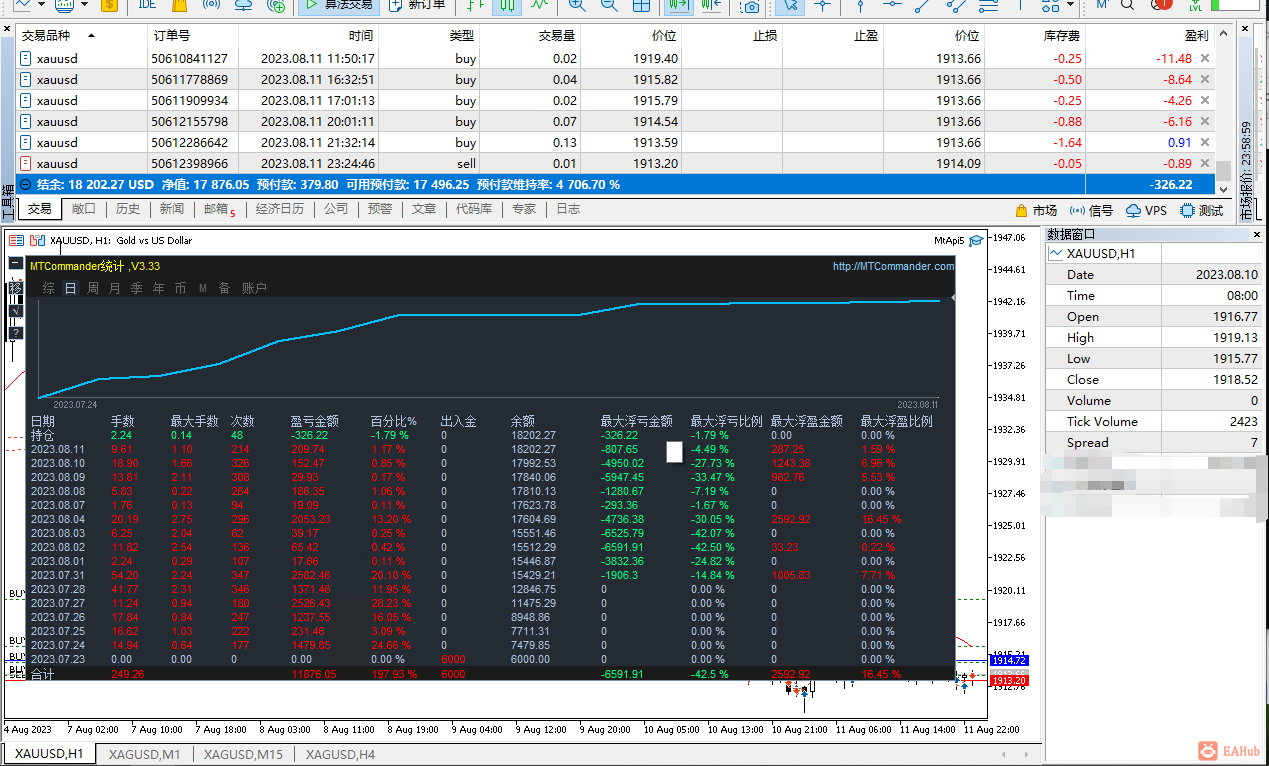
Task: Open the ? help button on chart
Action: coord(15,333)
